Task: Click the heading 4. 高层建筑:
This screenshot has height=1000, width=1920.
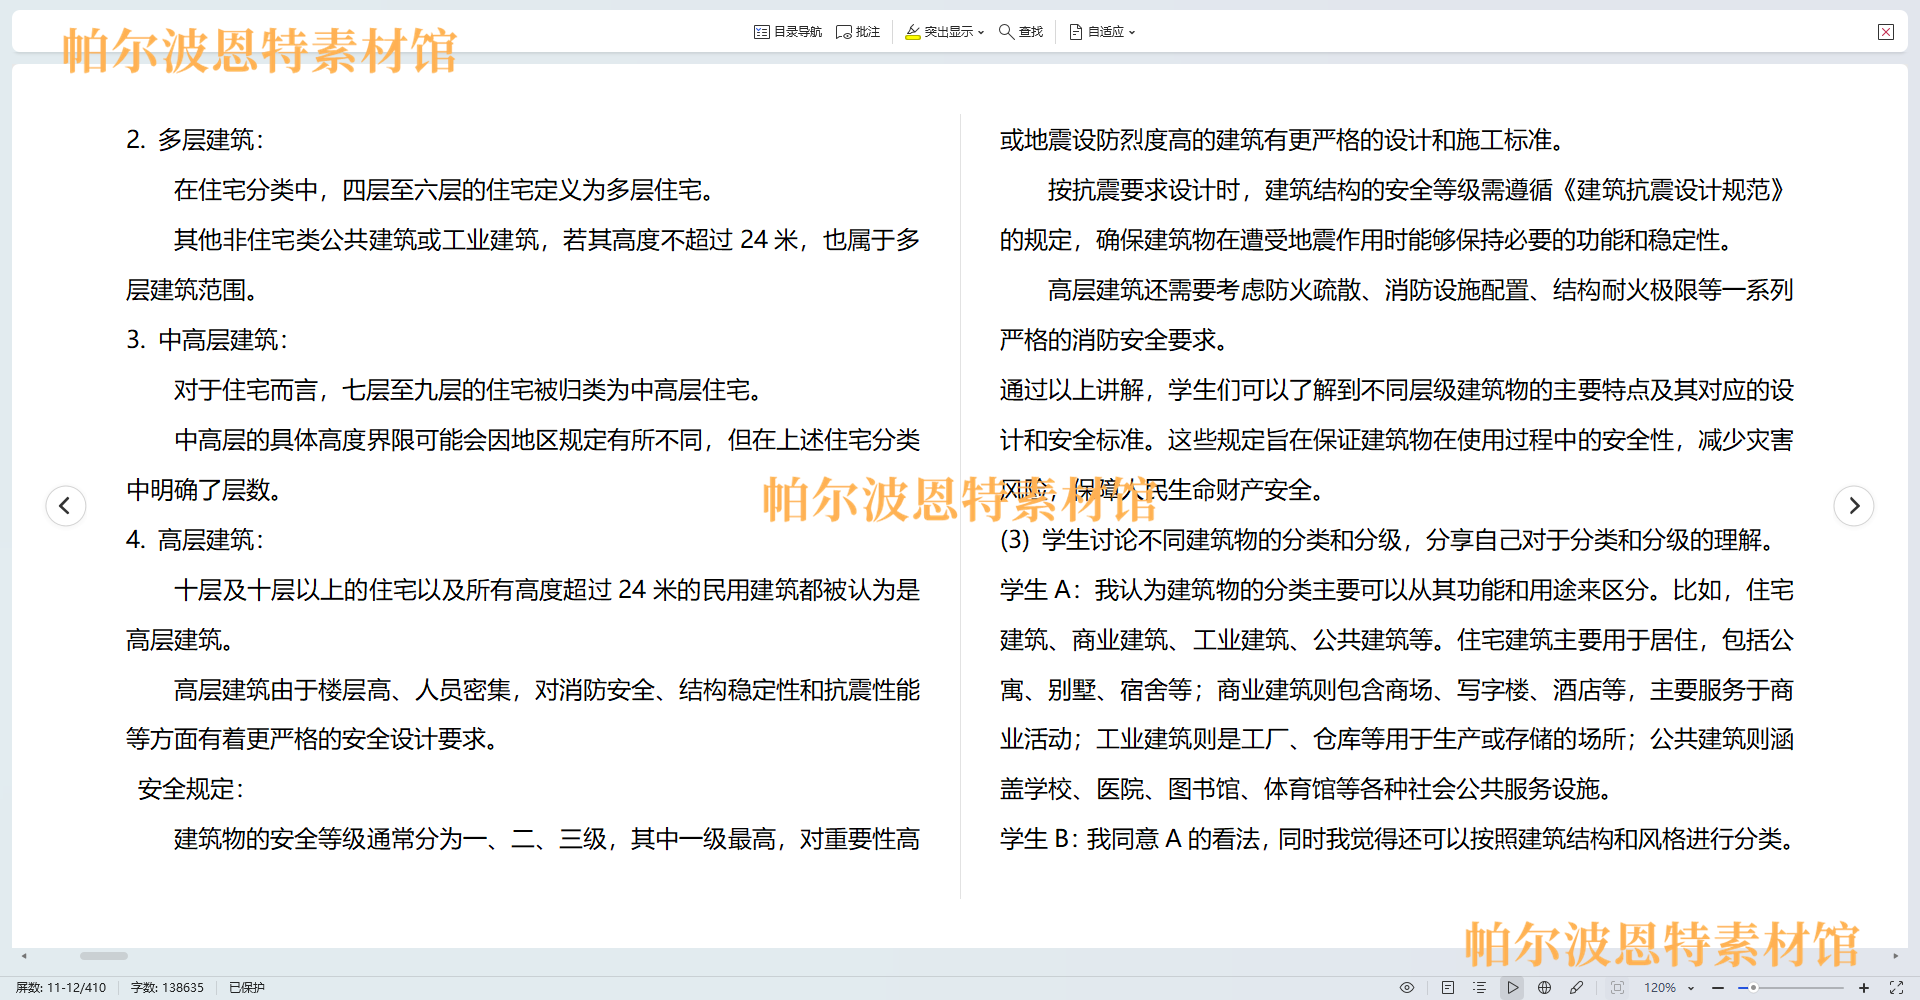Action: [x=195, y=540]
